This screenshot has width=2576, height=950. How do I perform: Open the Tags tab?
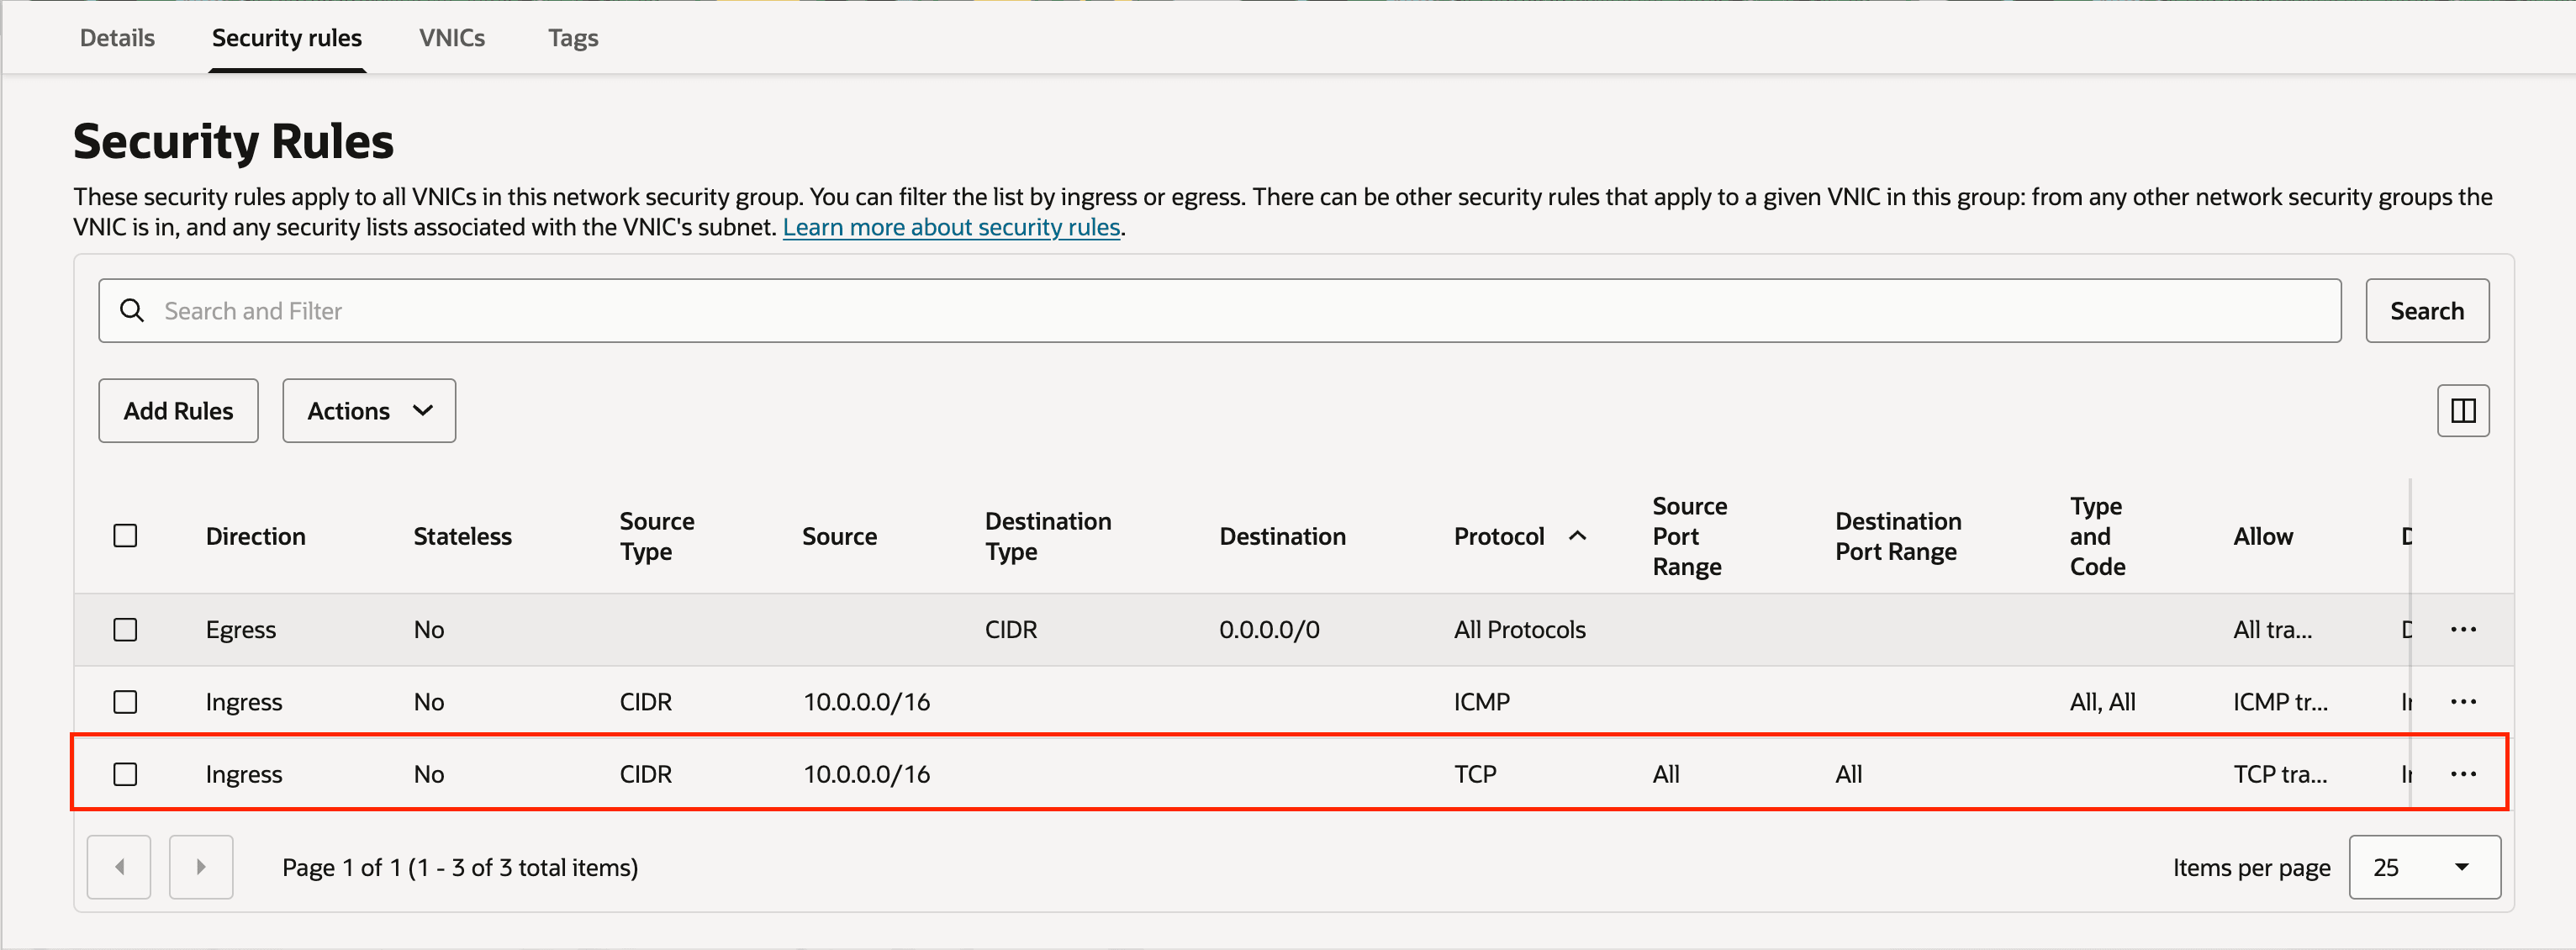[x=573, y=38]
